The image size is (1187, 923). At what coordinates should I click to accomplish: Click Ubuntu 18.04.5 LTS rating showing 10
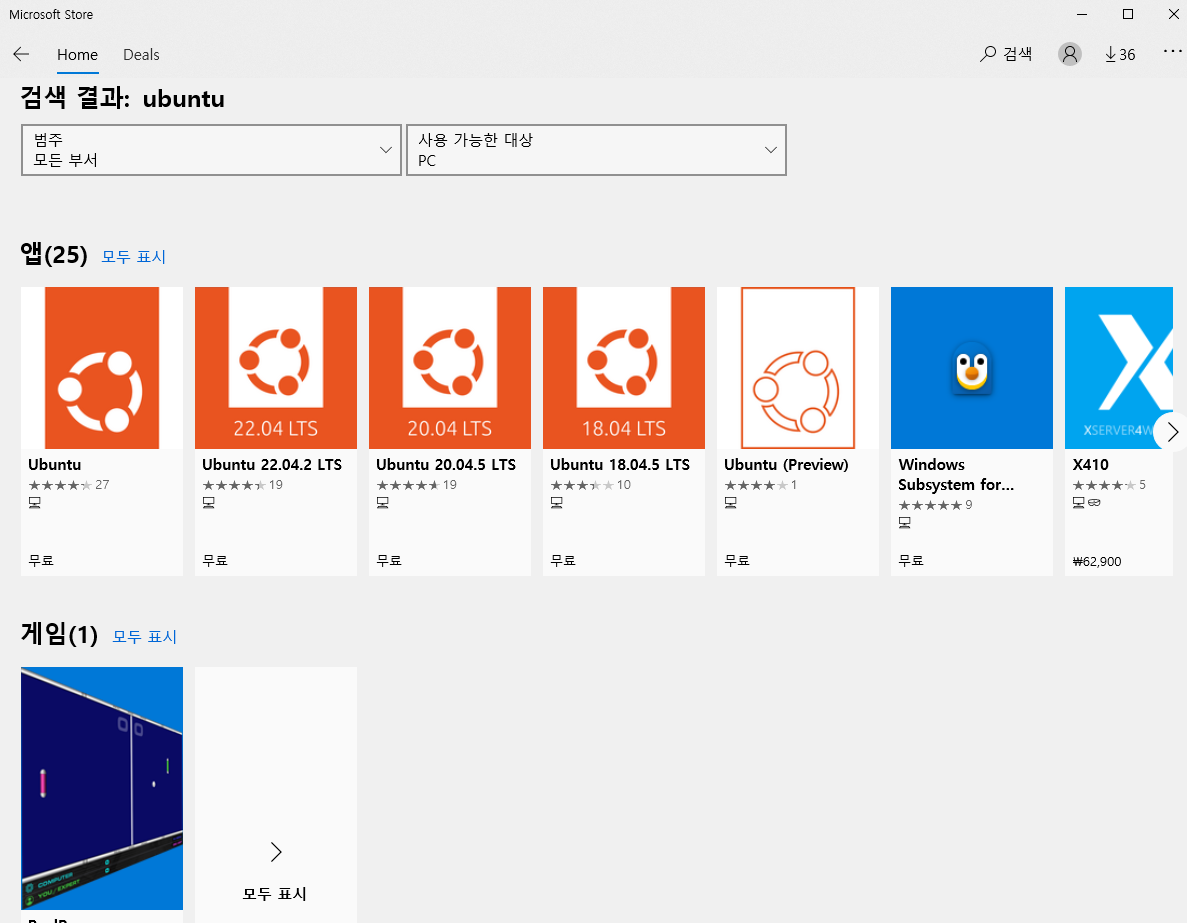[x=590, y=485]
